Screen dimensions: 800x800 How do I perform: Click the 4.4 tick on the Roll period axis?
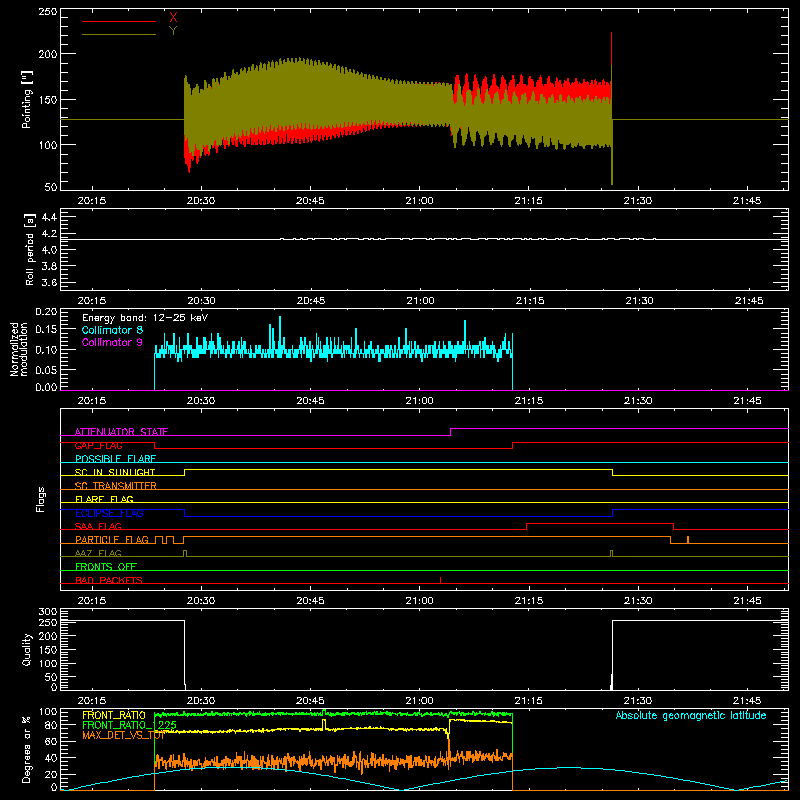(x=49, y=217)
